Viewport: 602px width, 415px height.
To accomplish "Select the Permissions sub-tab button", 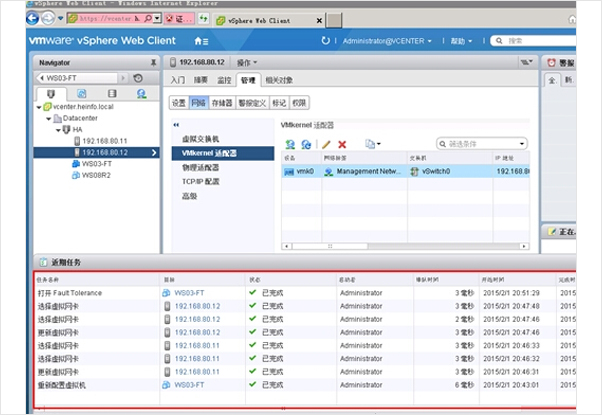I will coord(299,103).
